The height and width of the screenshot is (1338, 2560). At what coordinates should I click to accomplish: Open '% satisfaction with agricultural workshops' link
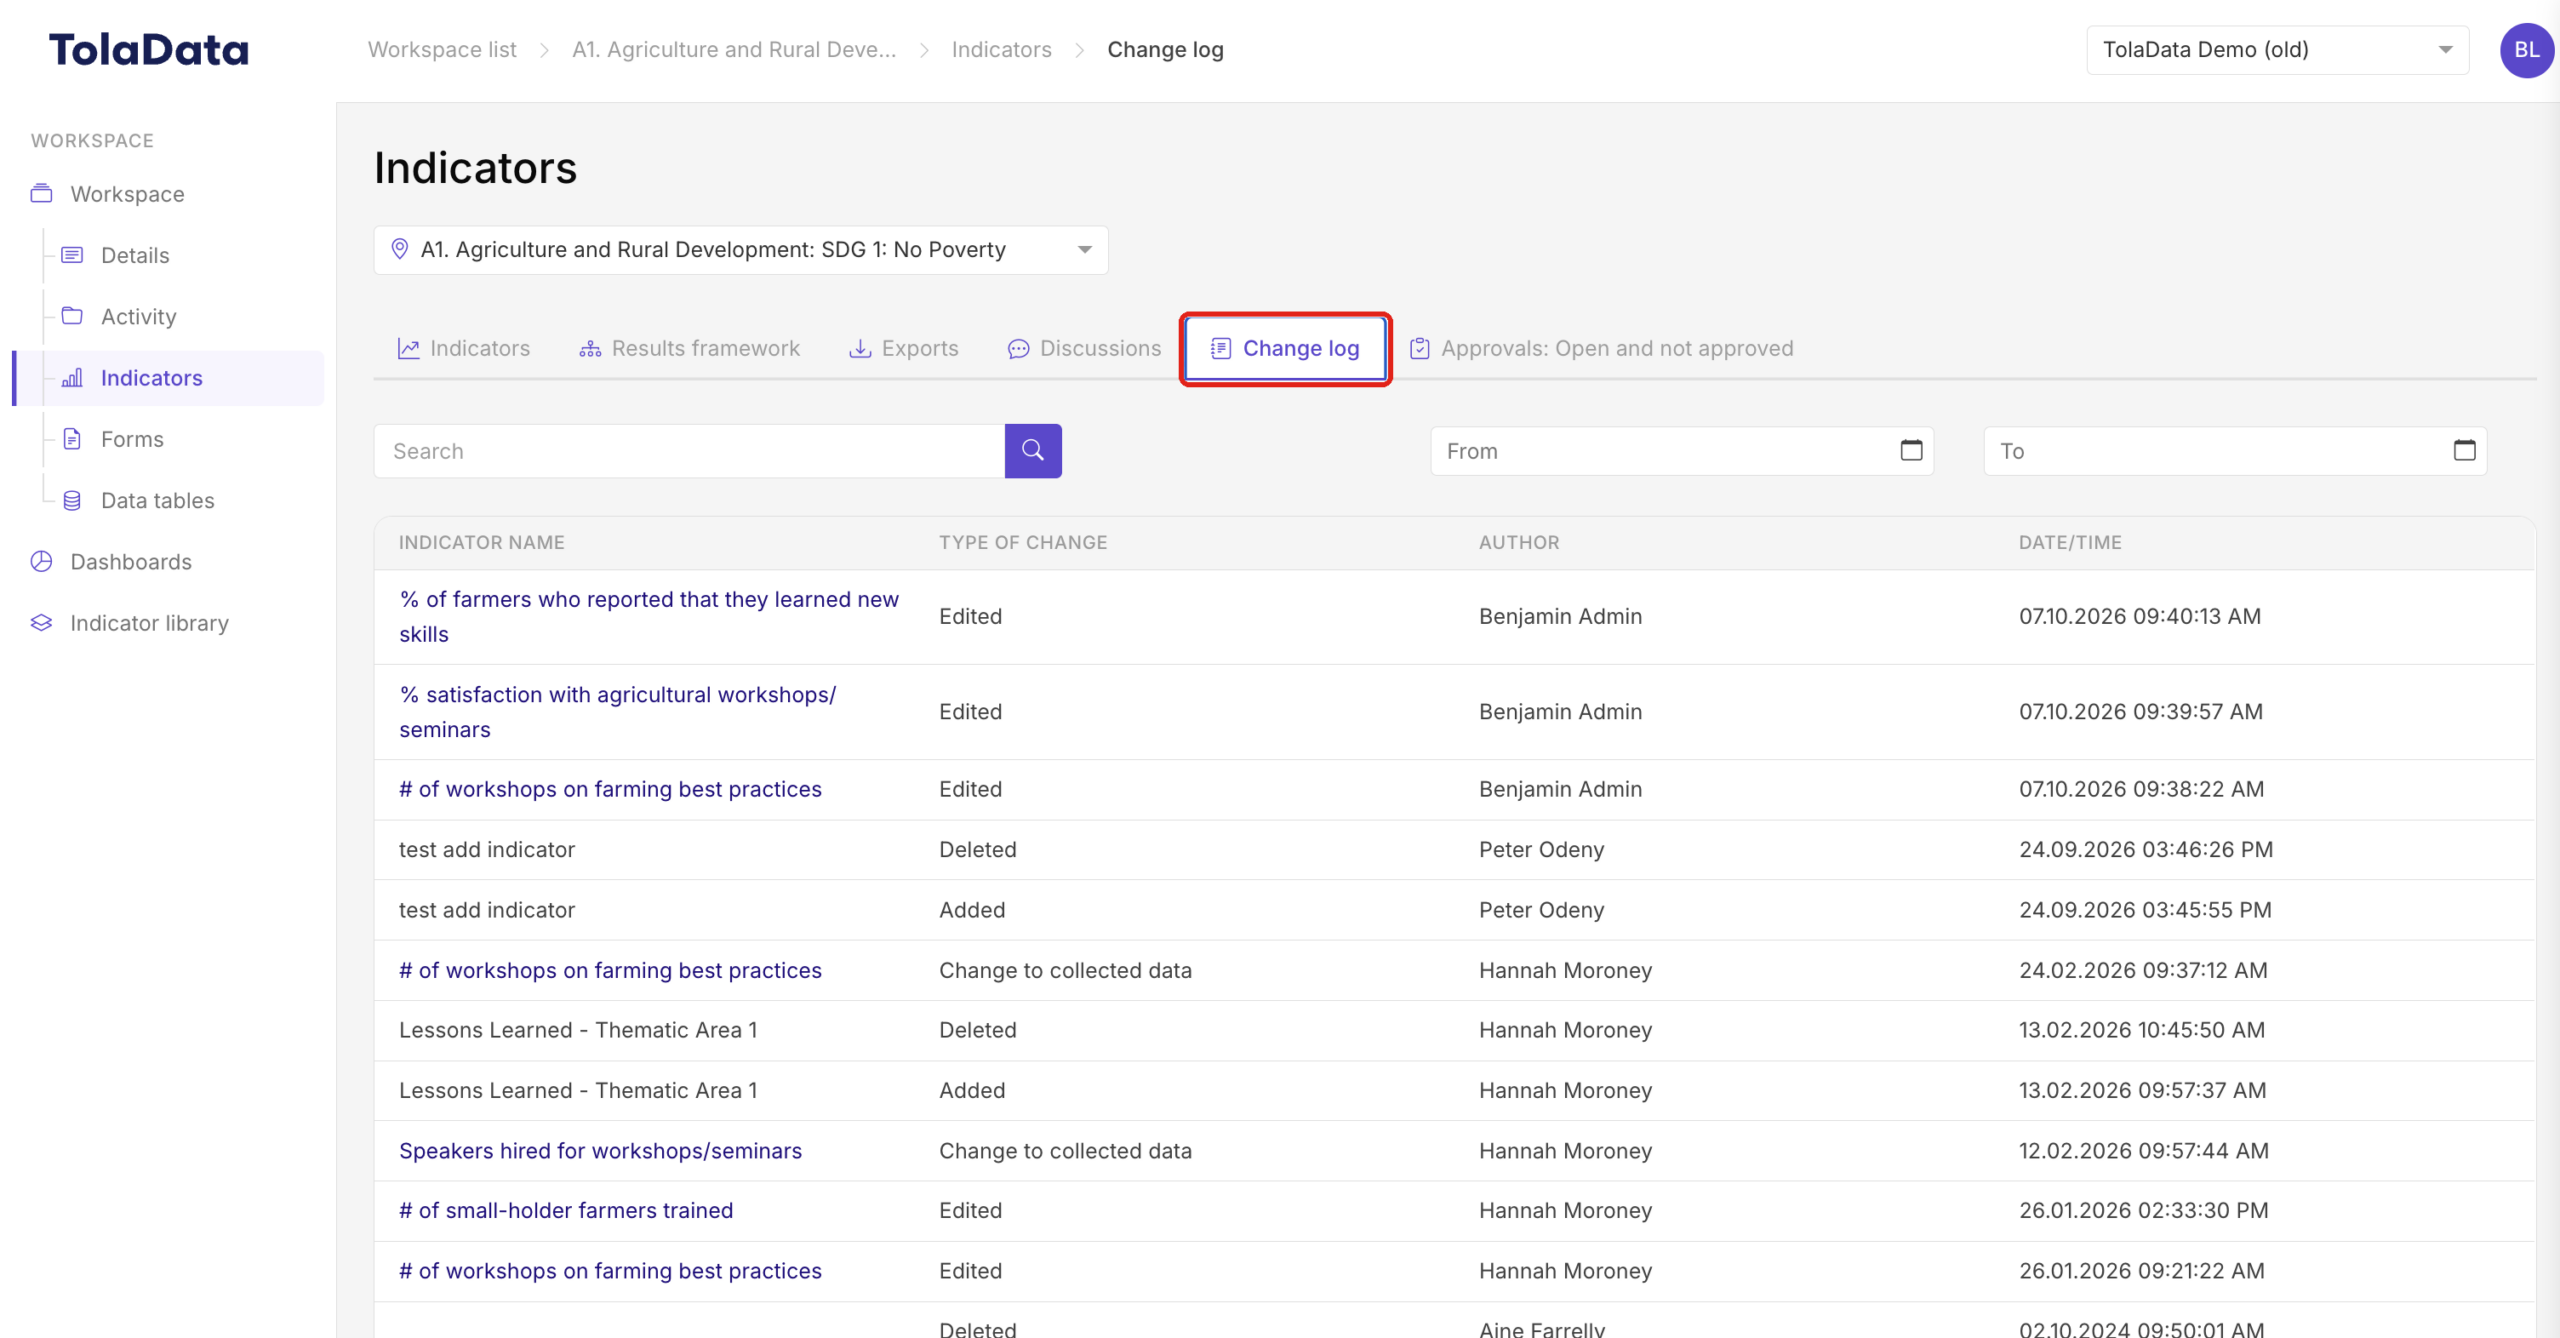pyautogui.click(x=617, y=711)
